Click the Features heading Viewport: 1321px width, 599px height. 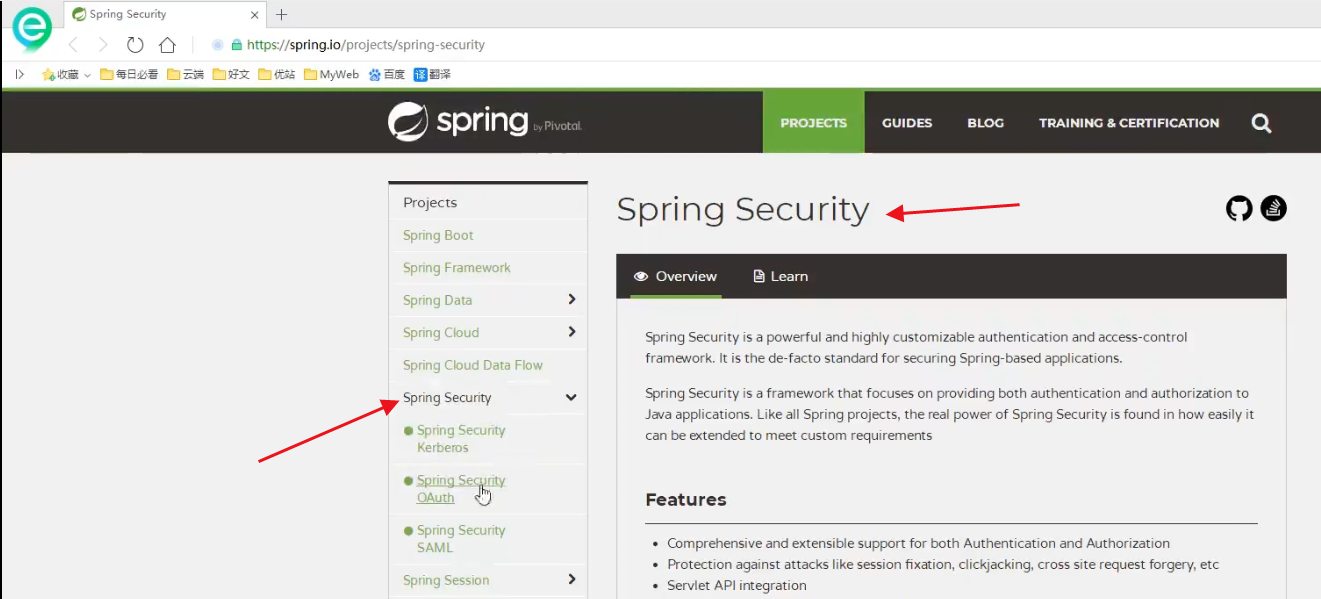click(686, 499)
